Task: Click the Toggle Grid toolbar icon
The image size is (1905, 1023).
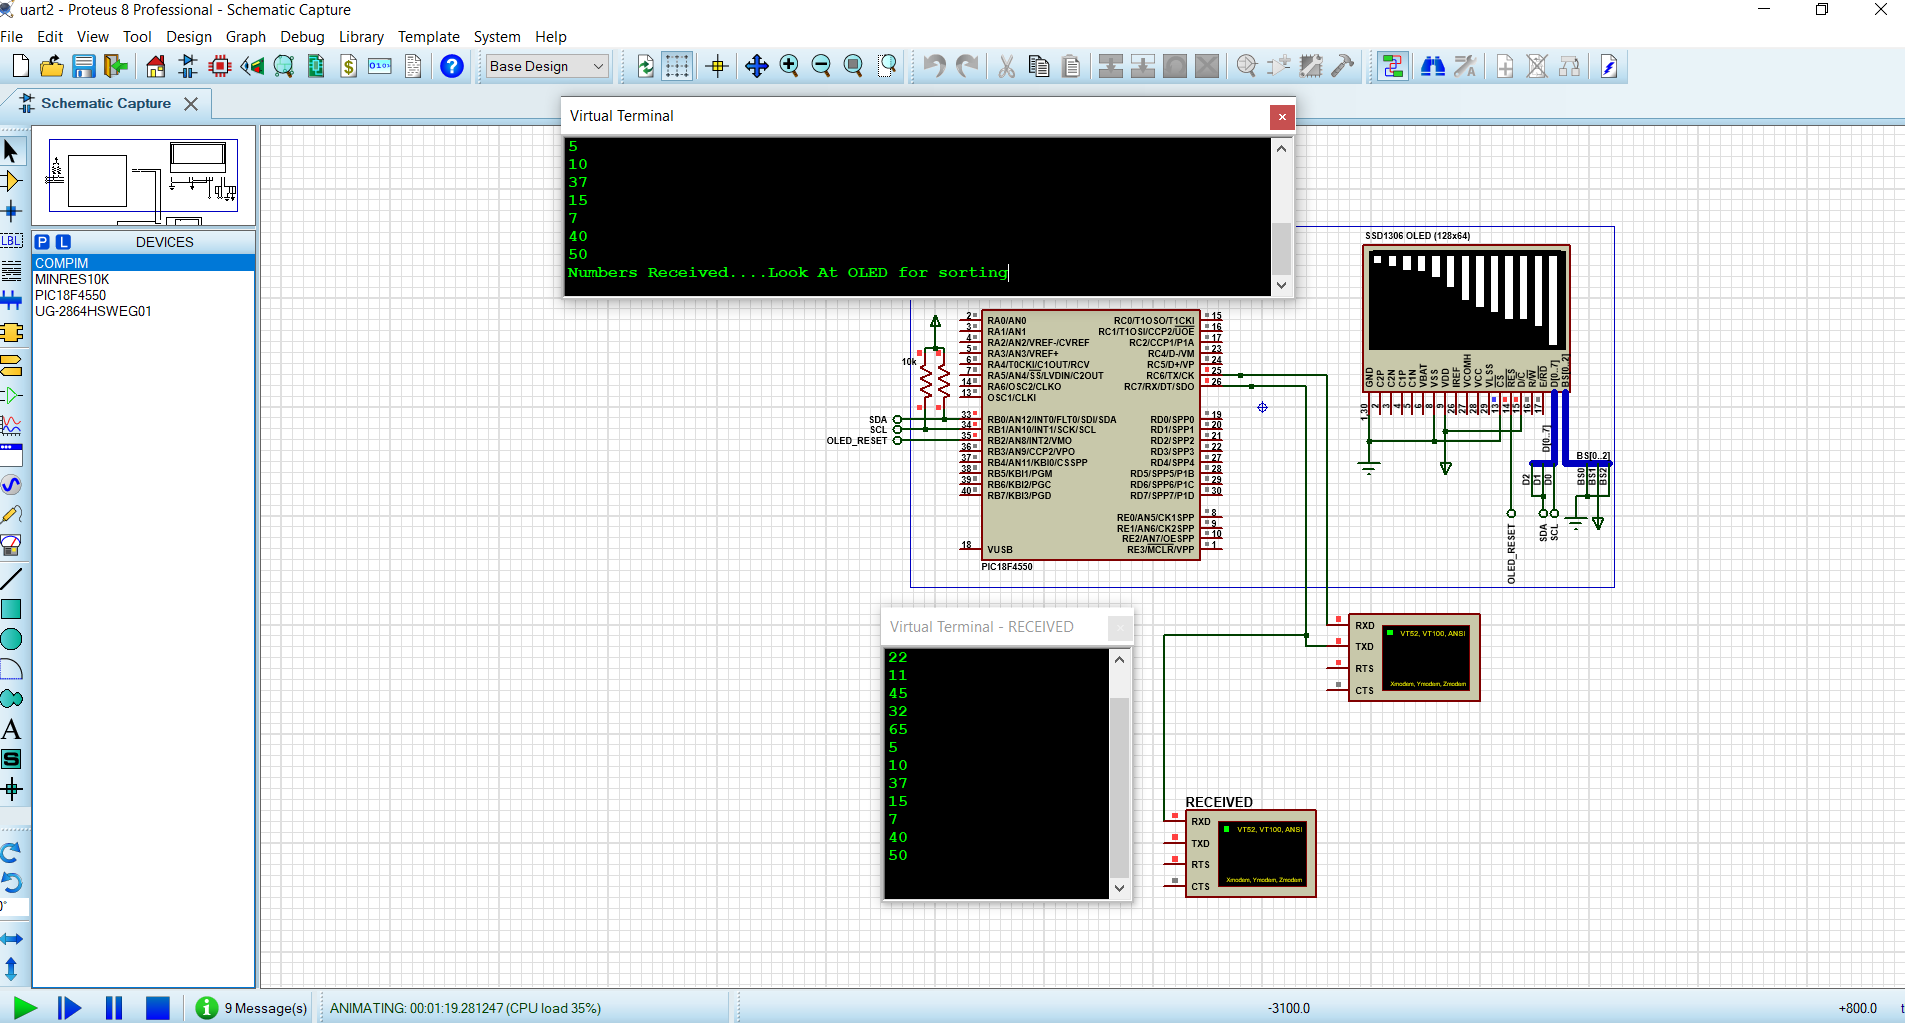Action: (677, 66)
